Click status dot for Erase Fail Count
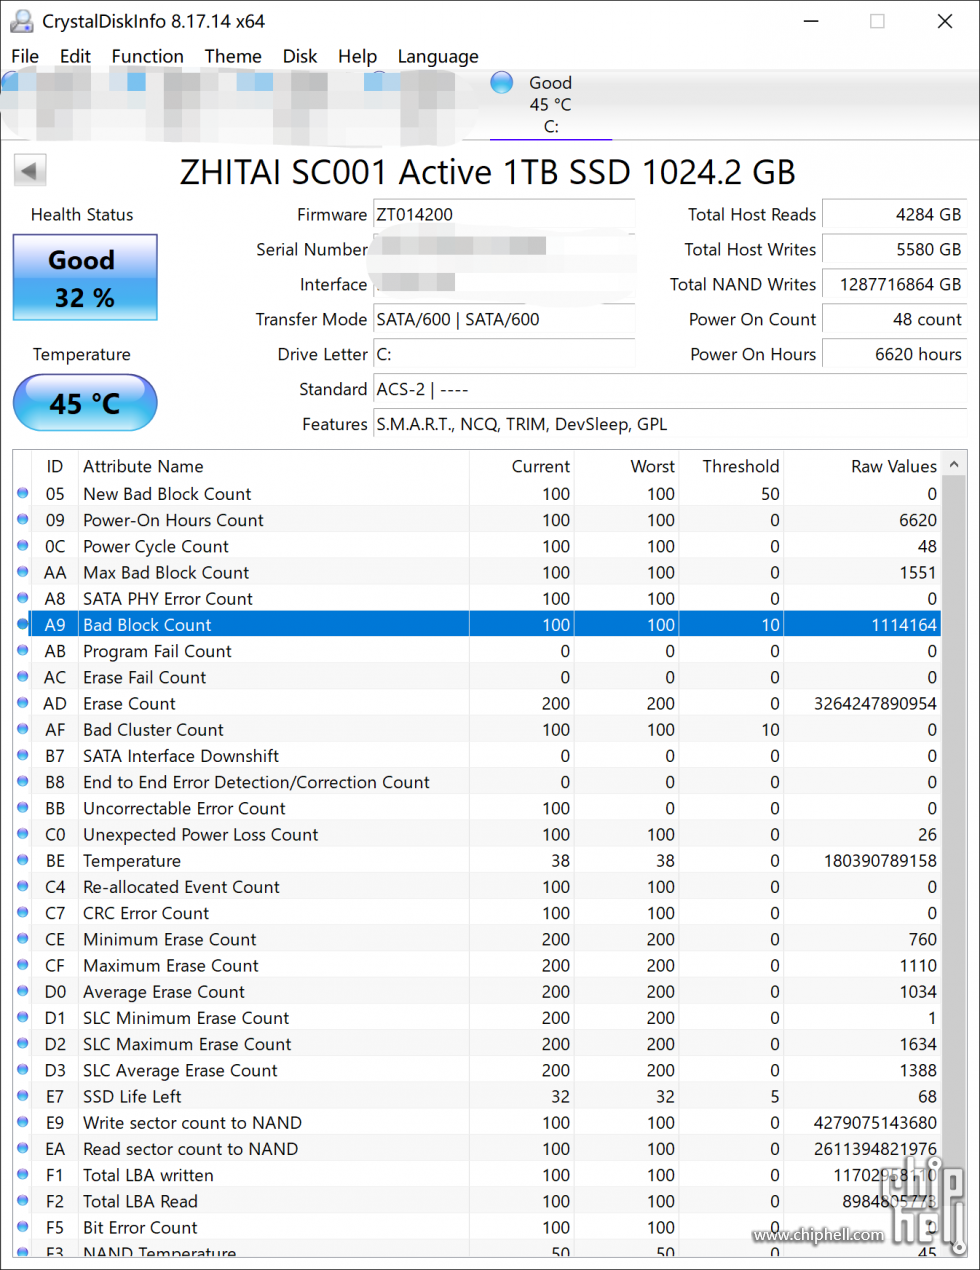The height and width of the screenshot is (1270, 980). tap(23, 676)
